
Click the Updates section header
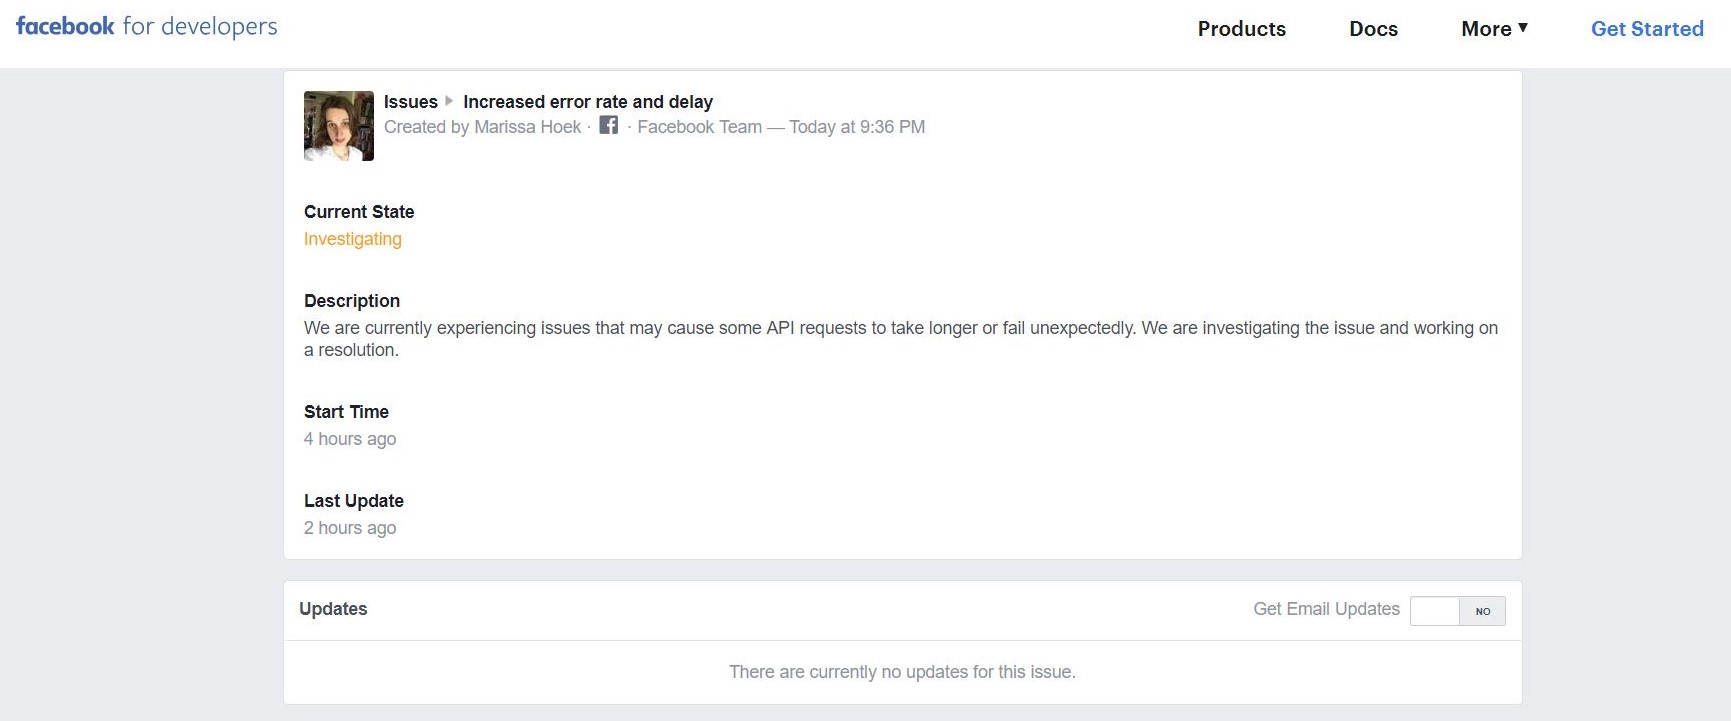click(x=333, y=609)
